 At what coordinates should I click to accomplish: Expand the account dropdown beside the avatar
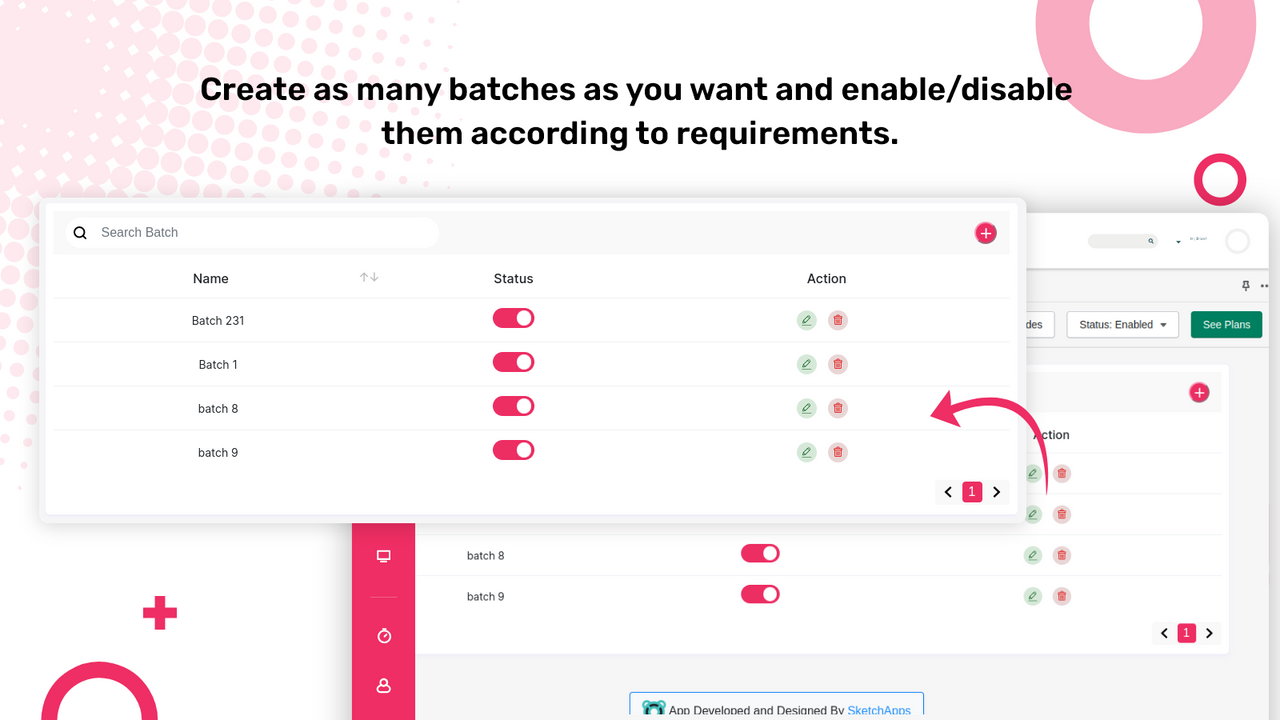coord(1178,241)
